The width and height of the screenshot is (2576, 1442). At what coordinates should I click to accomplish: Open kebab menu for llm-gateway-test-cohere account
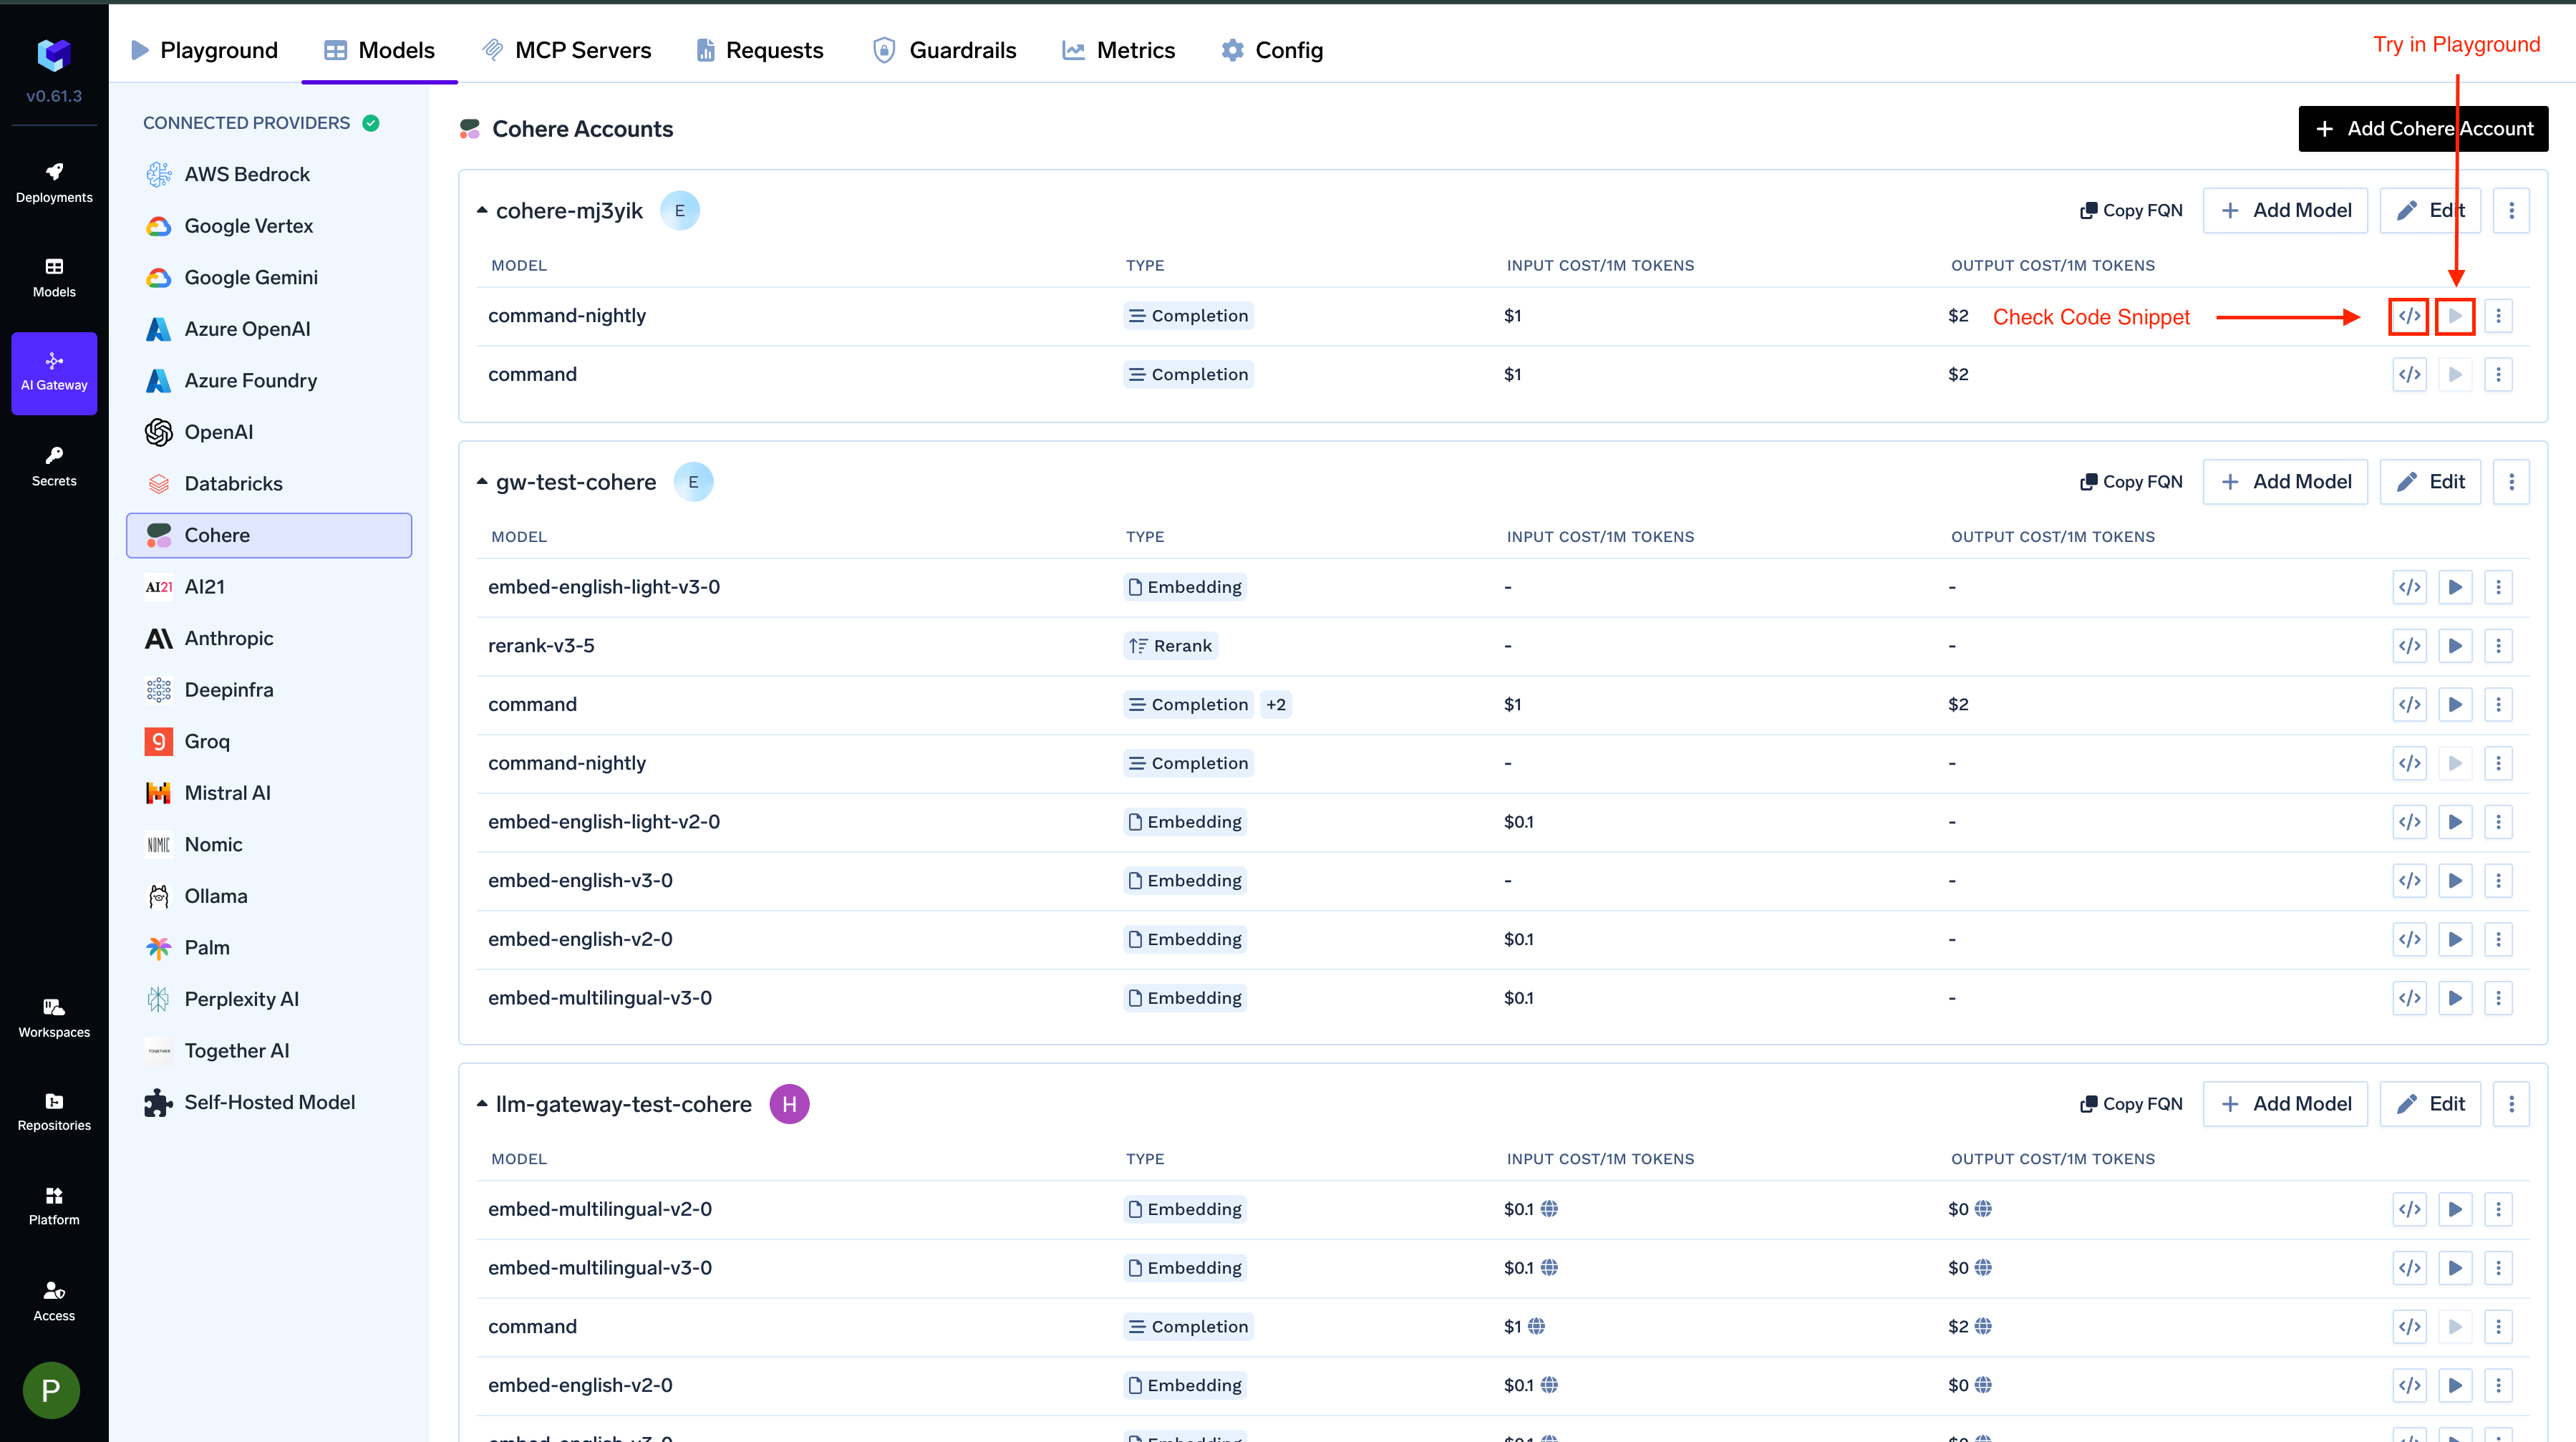(2511, 1104)
